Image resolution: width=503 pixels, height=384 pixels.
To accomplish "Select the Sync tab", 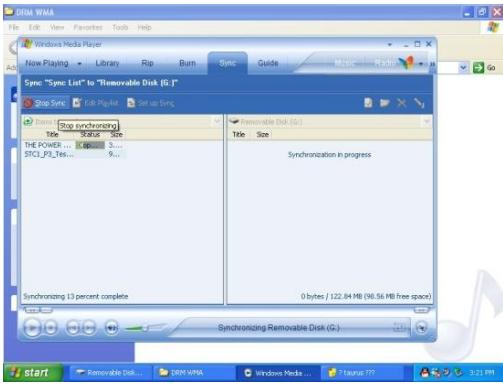I will pos(227,63).
